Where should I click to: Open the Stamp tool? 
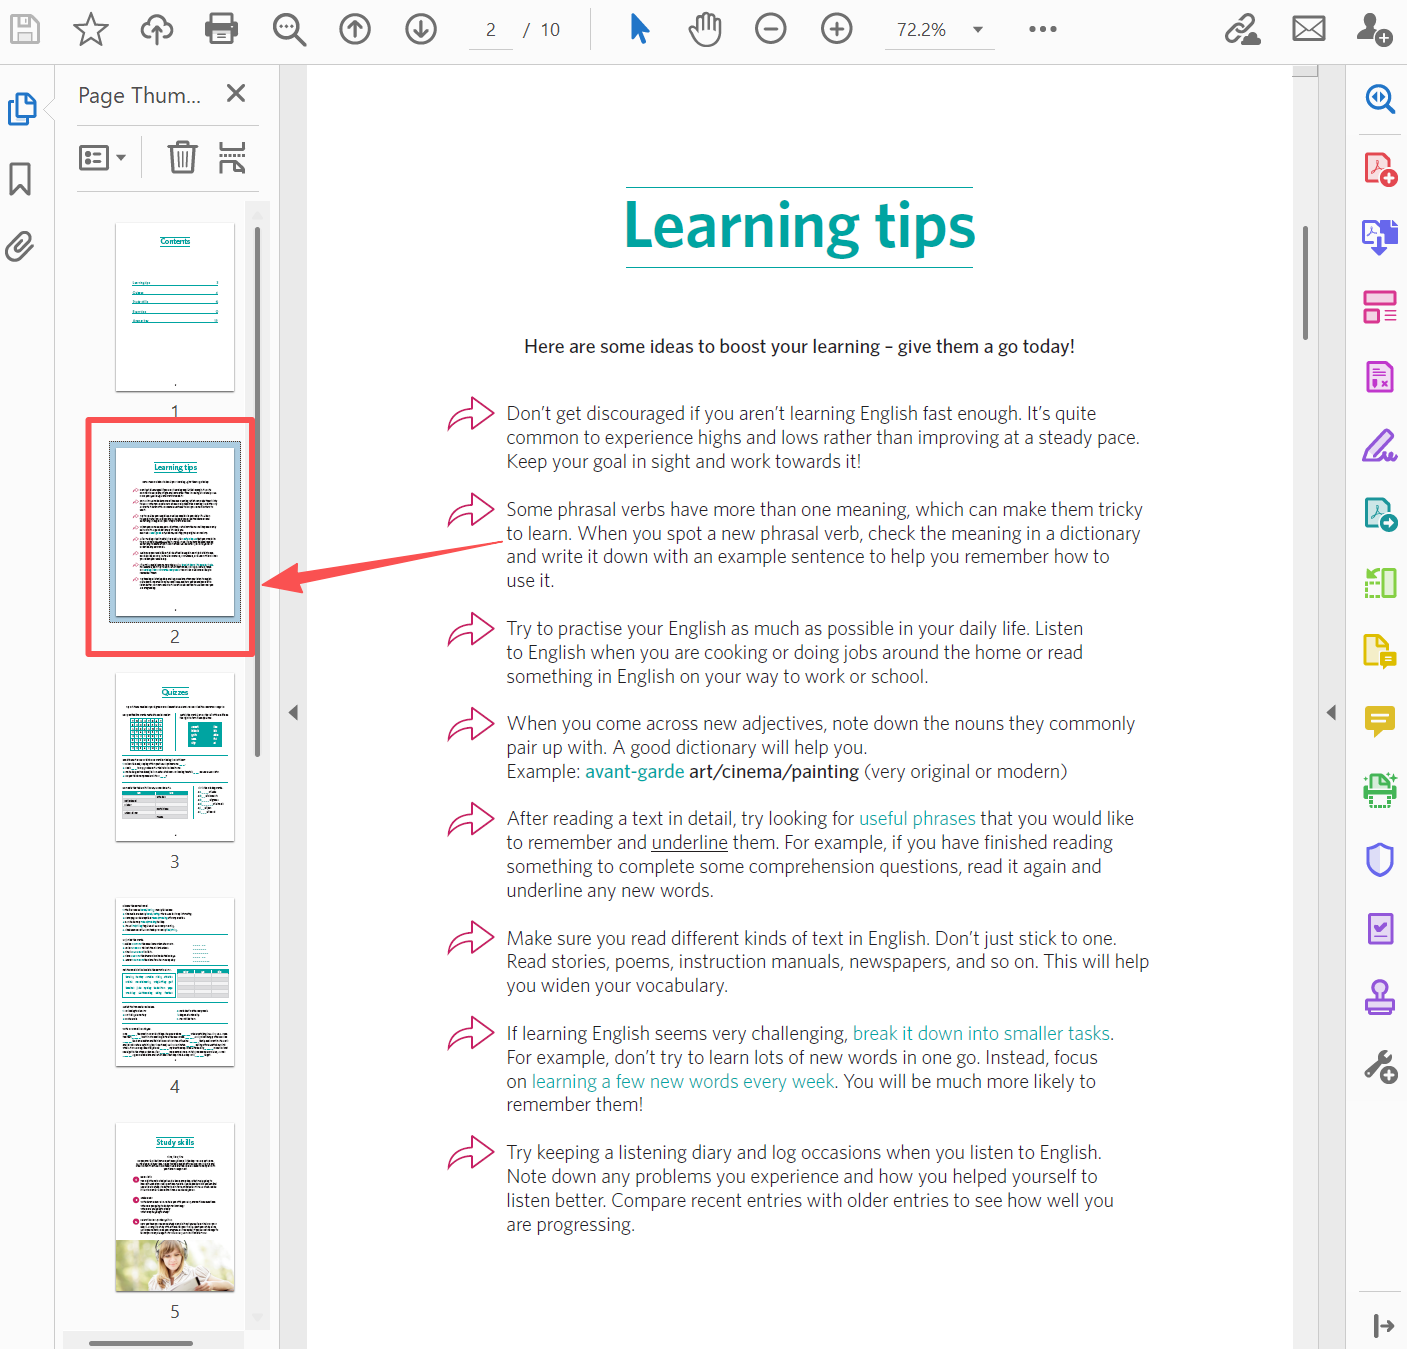pos(1380,997)
